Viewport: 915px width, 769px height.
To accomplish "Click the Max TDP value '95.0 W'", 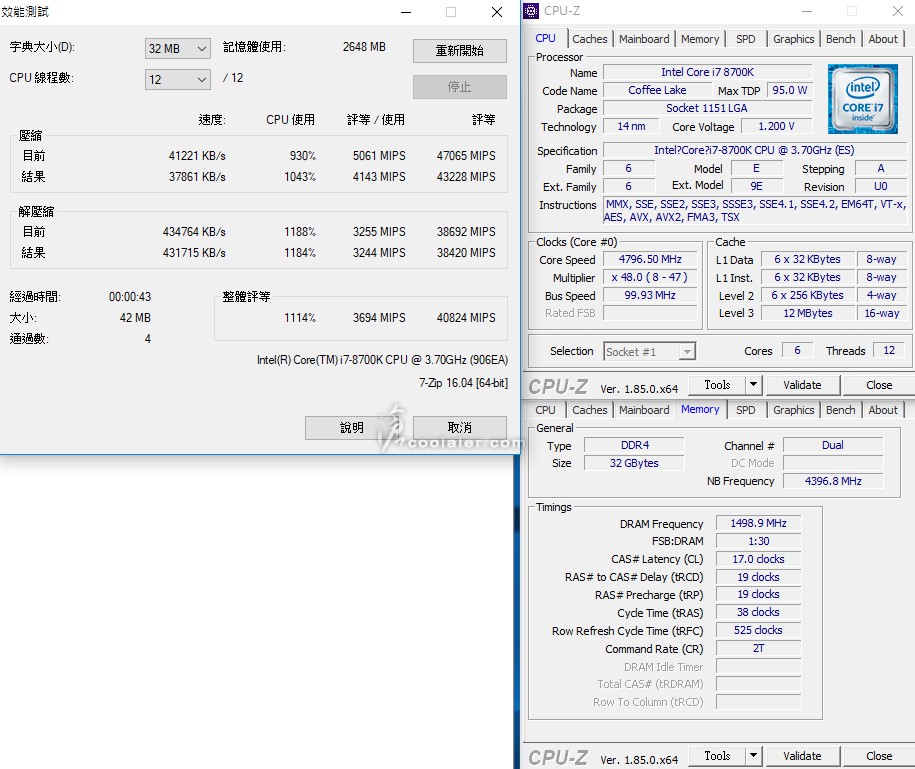I will [x=790, y=90].
